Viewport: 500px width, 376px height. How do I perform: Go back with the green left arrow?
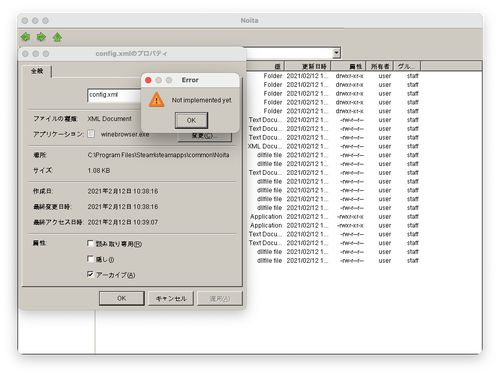point(25,37)
